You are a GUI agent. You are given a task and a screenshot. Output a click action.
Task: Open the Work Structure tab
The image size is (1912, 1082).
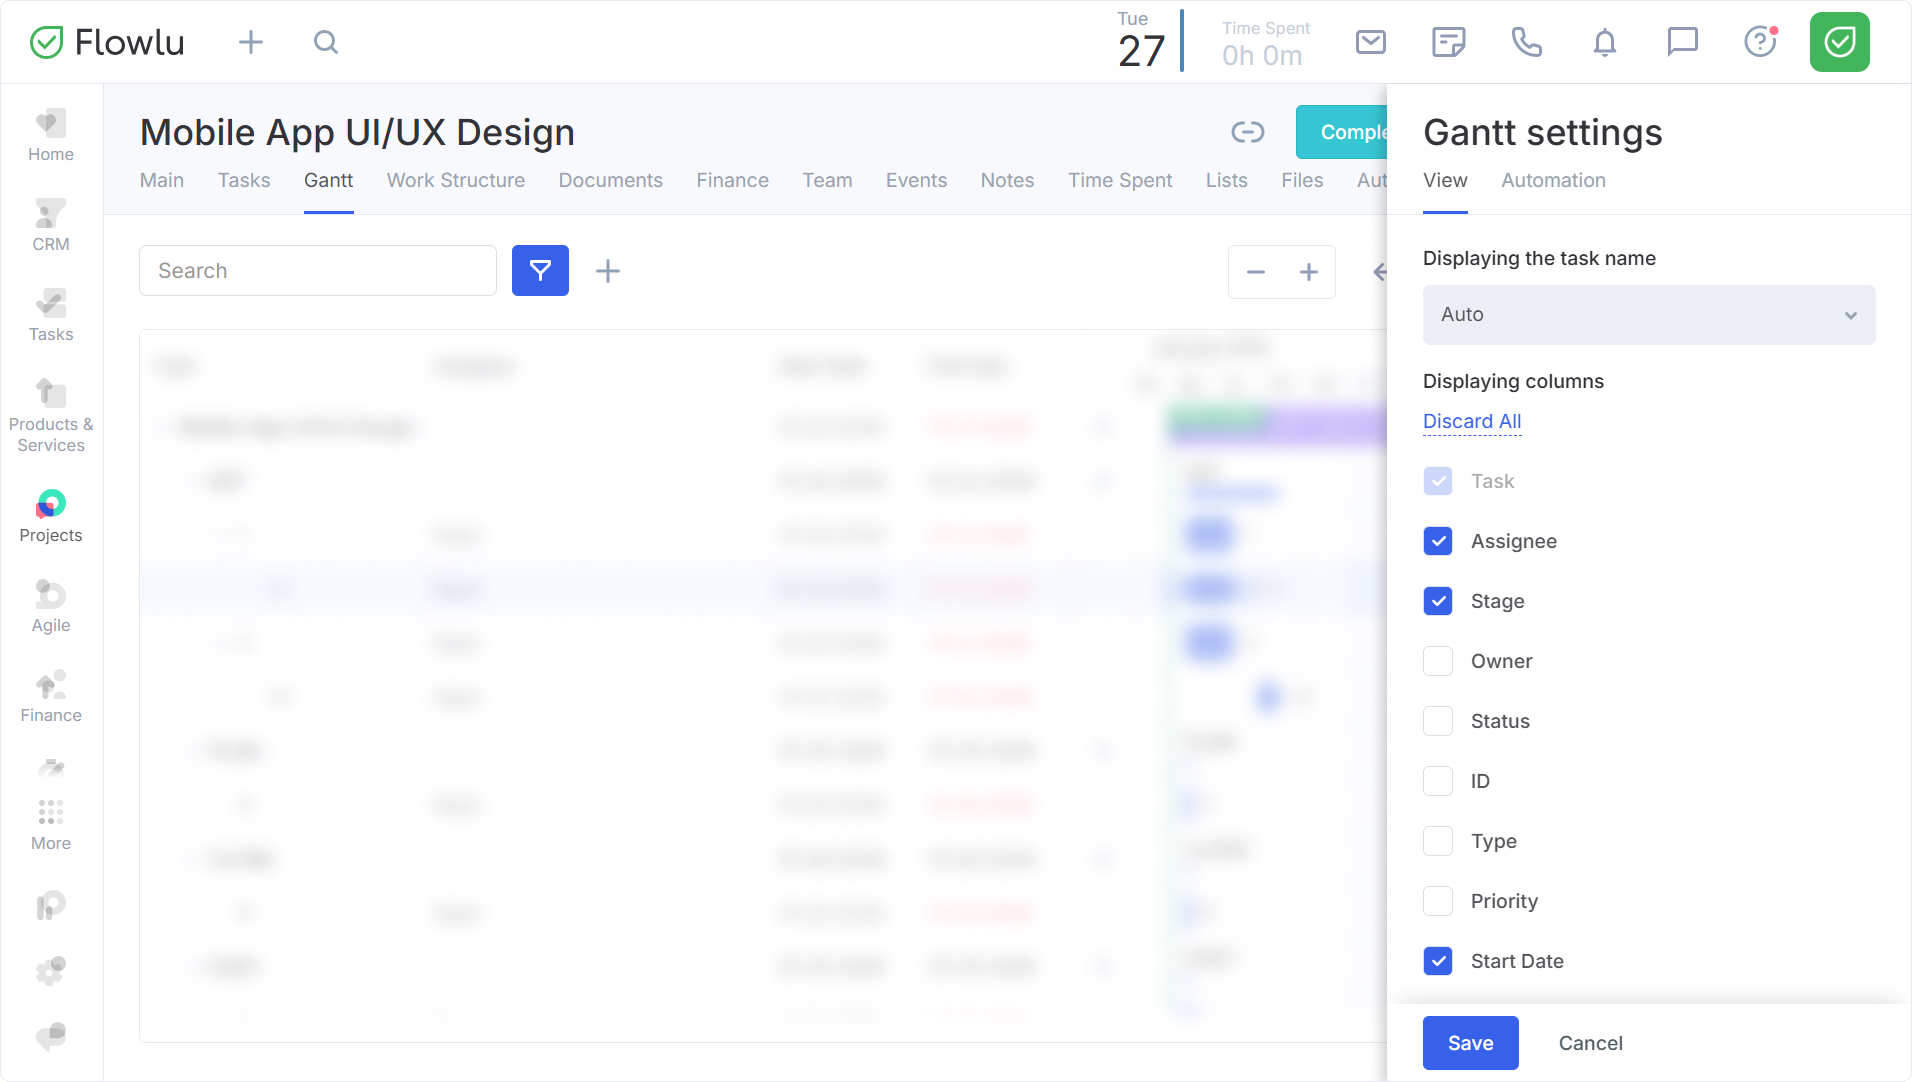pyautogui.click(x=455, y=180)
